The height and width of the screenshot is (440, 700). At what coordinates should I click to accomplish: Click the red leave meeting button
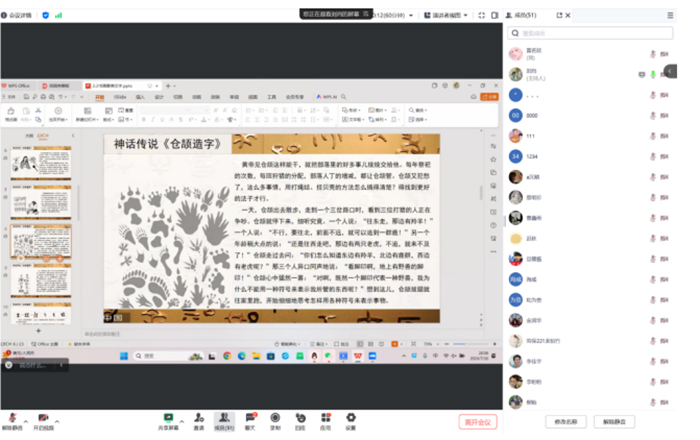tap(478, 422)
